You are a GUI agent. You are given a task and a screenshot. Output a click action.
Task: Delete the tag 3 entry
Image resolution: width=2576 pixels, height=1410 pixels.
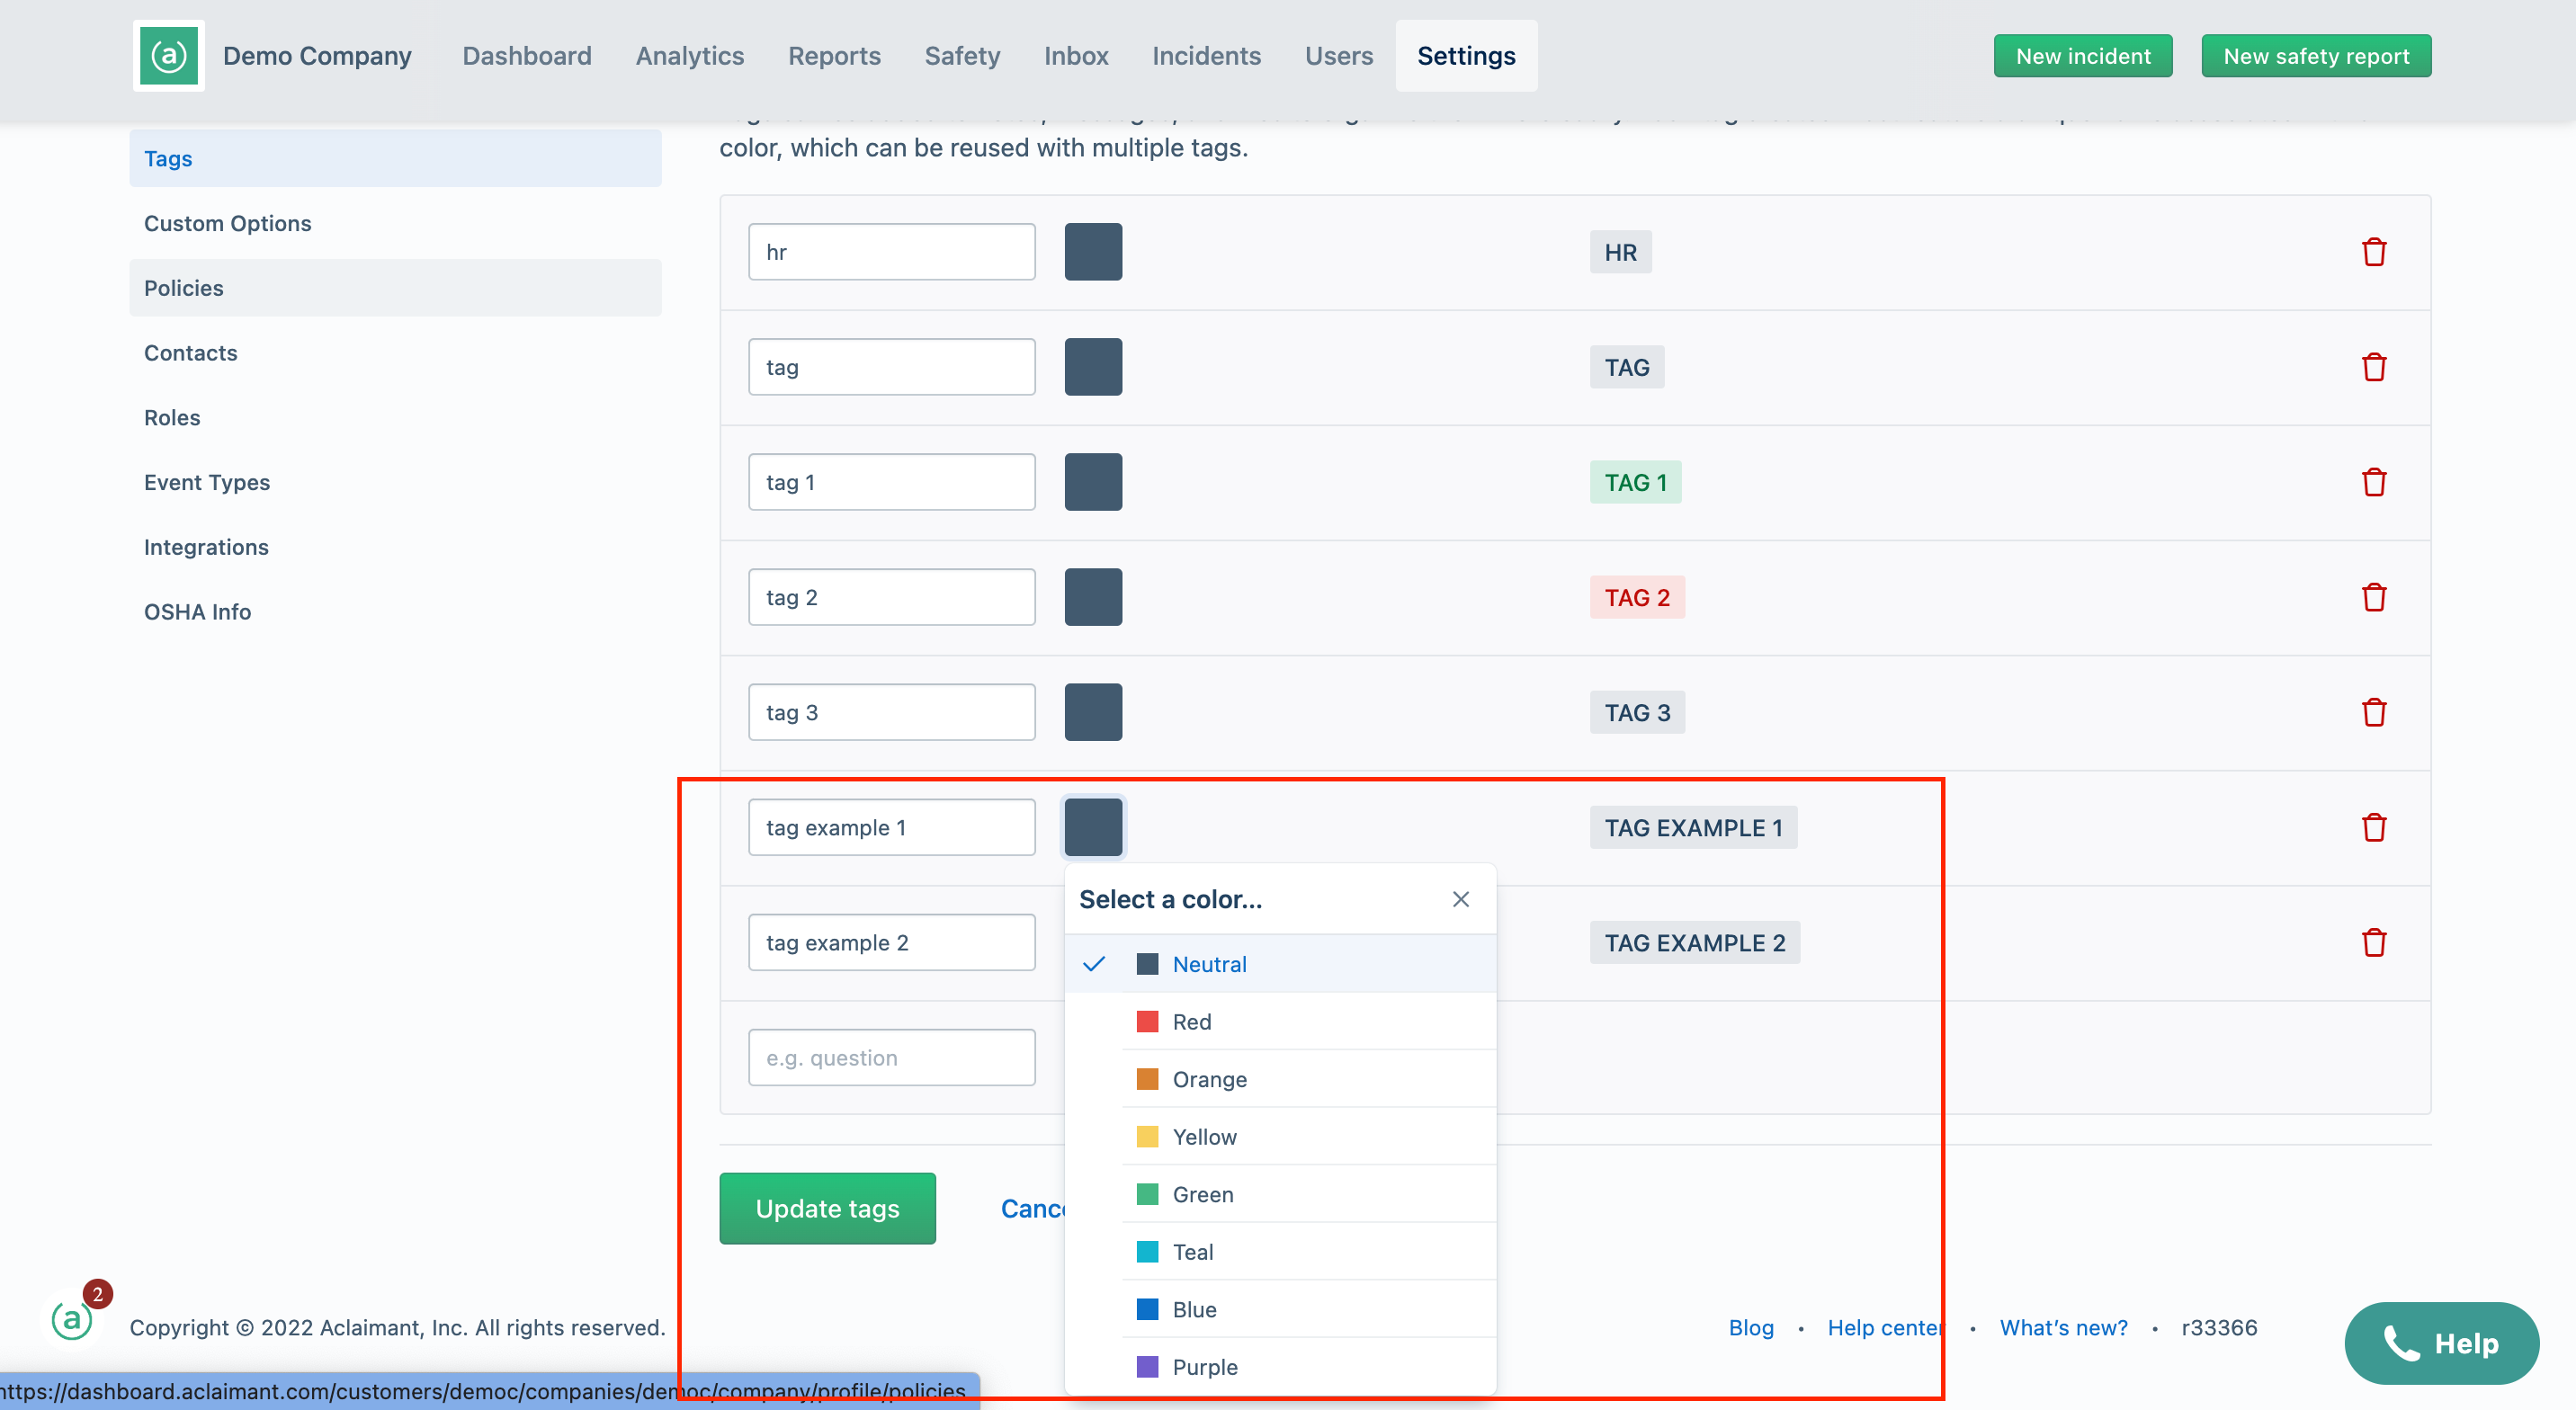[2375, 712]
